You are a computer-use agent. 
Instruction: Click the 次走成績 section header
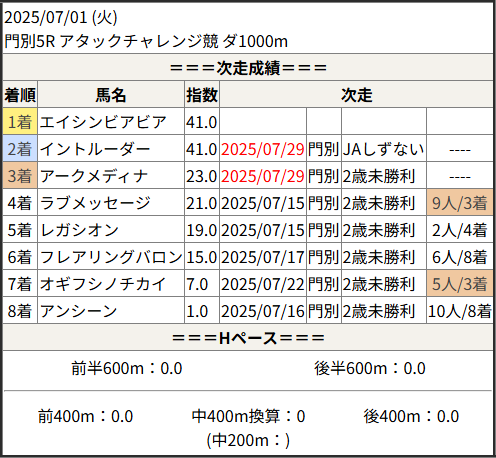click(x=248, y=68)
